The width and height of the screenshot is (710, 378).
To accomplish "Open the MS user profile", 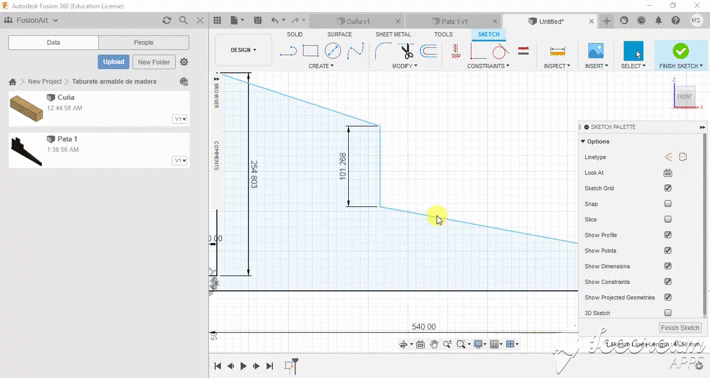I will (x=695, y=20).
